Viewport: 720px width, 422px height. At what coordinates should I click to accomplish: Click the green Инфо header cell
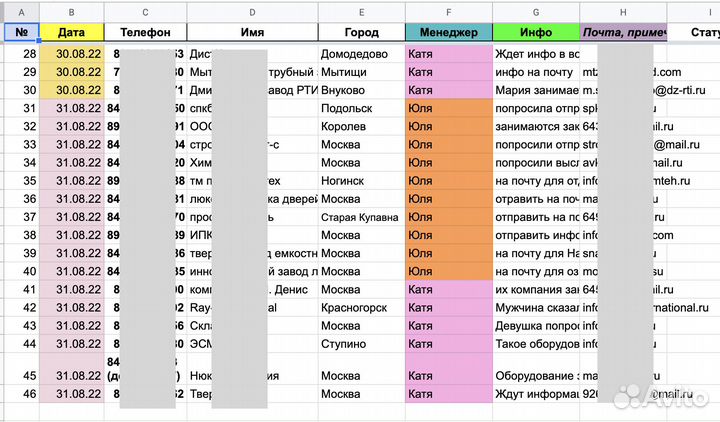[535, 32]
